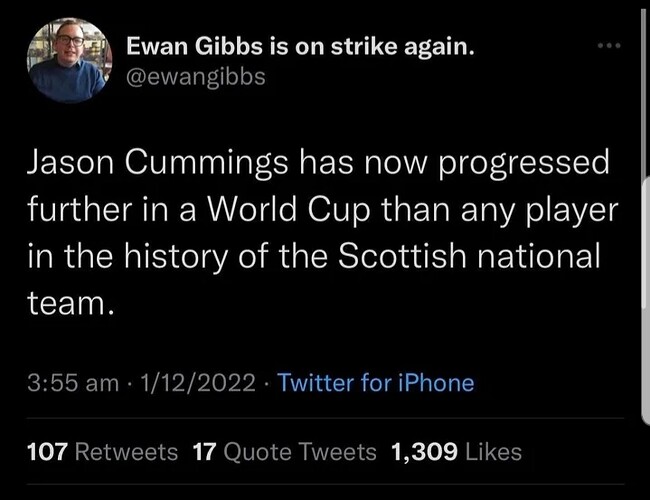Click the word "progressed" in the tweet
This screenshot has height=500, width=650.
(x=524, y=164)
